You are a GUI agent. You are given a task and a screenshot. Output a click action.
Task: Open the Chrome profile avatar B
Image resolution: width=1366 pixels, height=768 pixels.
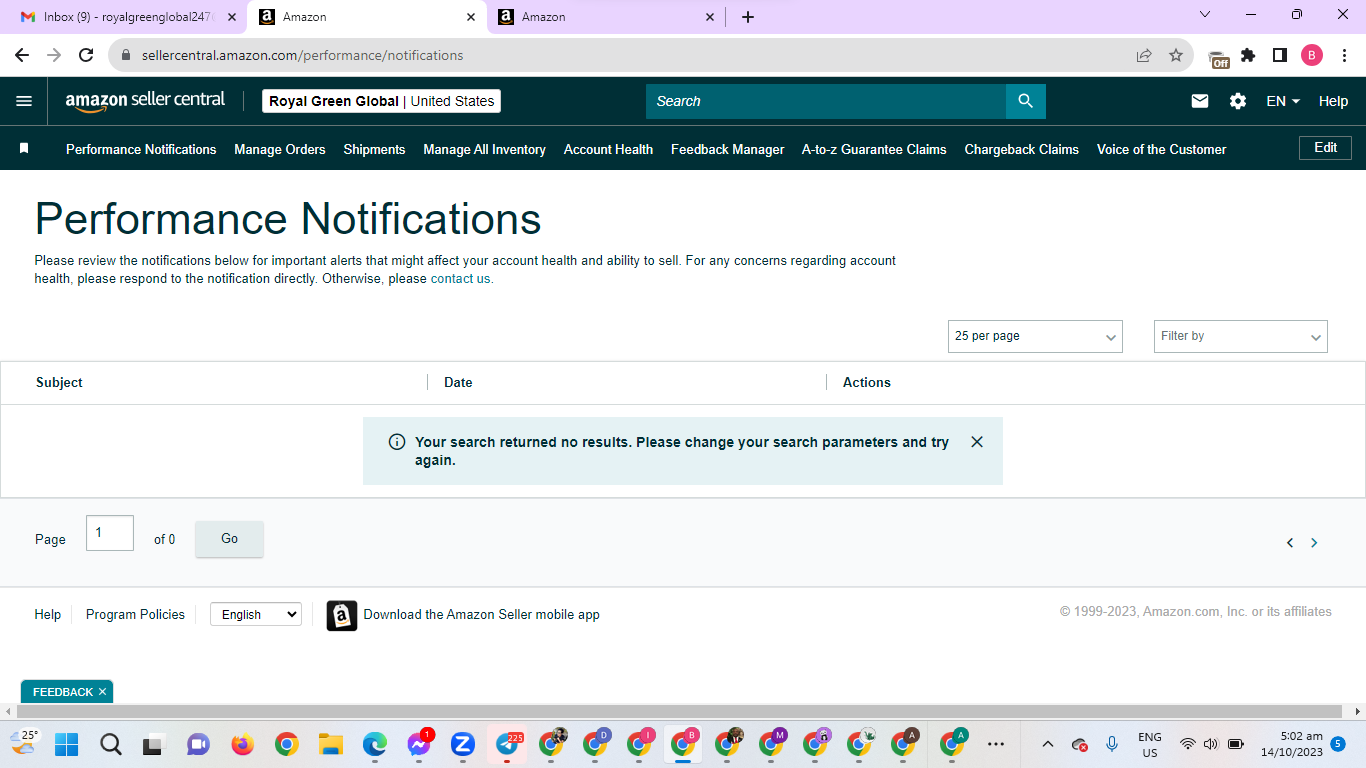pyautogui.click(x=1312, y=55)
